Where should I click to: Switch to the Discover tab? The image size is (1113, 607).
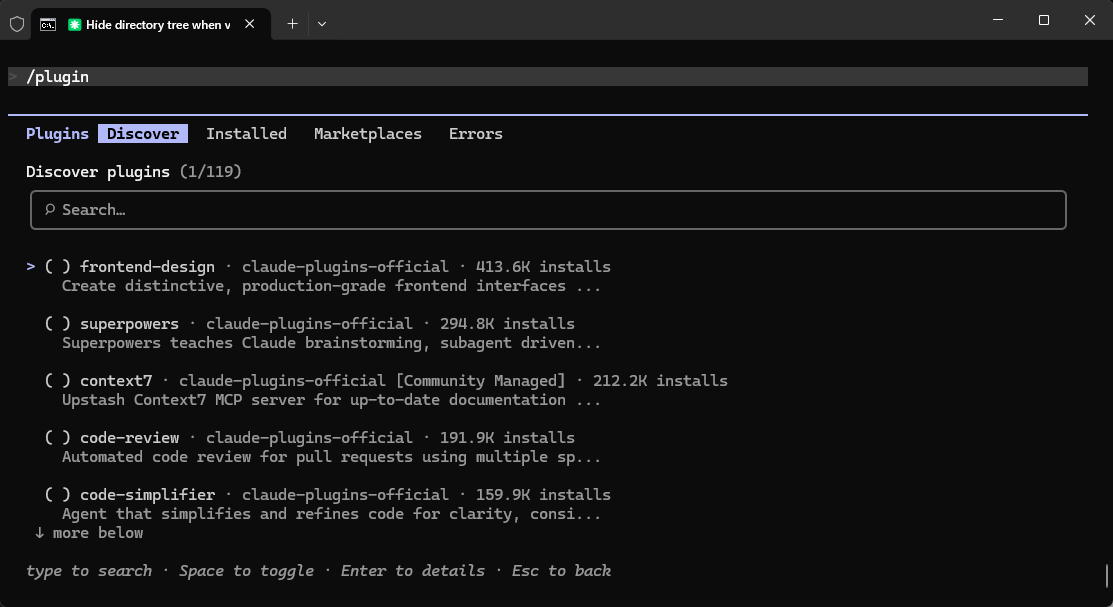tap(143, 133)
